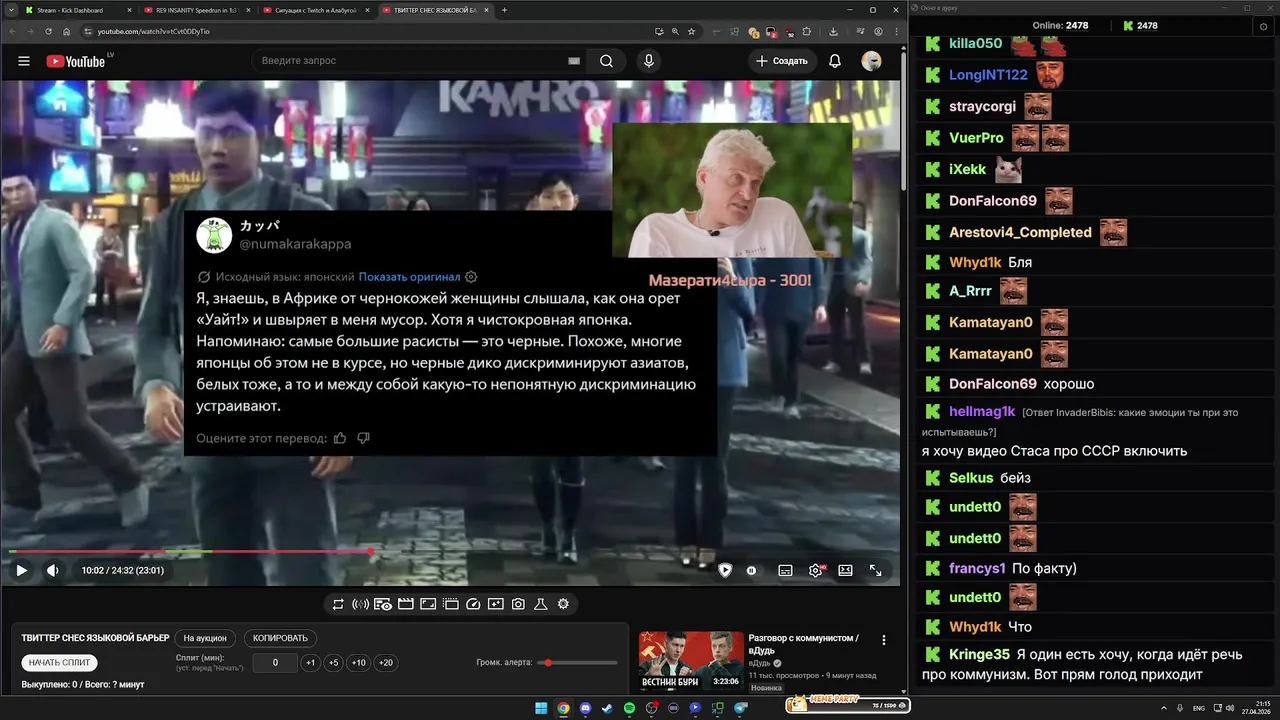Open a new browser tab
The height and width of the screenshot is (720, 1280).
pyautogui.click(x=504, y=10)
